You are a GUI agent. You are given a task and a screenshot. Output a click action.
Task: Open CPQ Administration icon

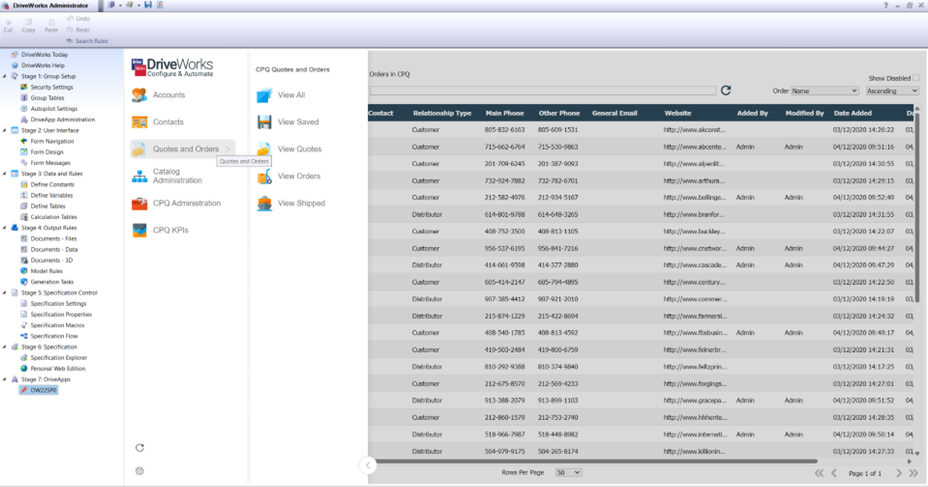(140, 203)
